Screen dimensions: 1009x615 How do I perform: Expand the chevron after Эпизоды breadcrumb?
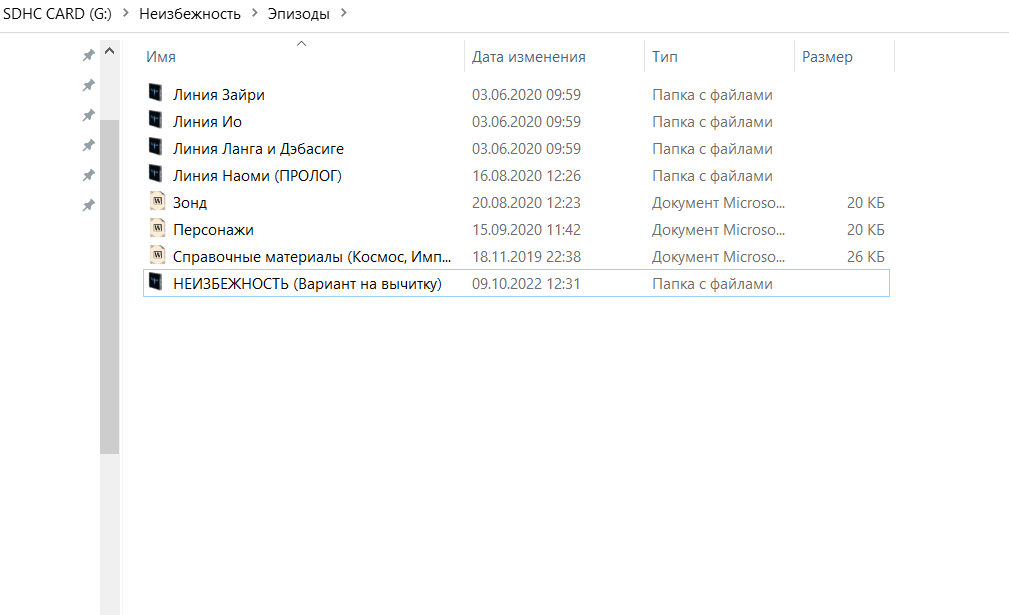tap(344, 13)
